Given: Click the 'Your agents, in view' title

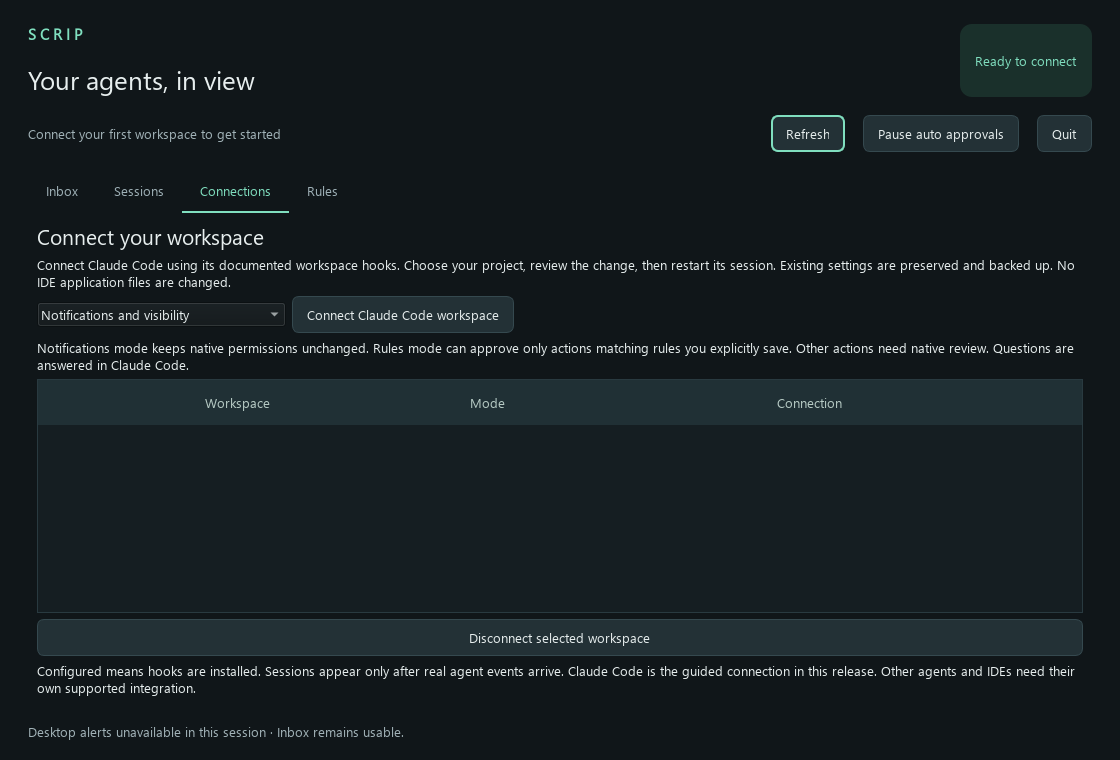Looking at the screenshot, I should pos(141,81).
